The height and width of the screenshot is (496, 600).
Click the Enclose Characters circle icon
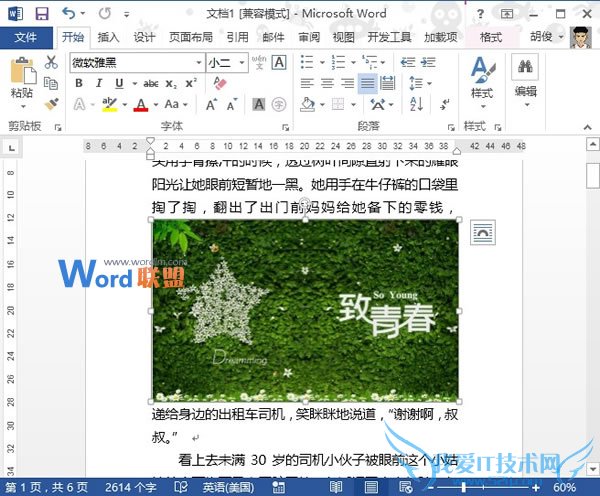point(279,104)
